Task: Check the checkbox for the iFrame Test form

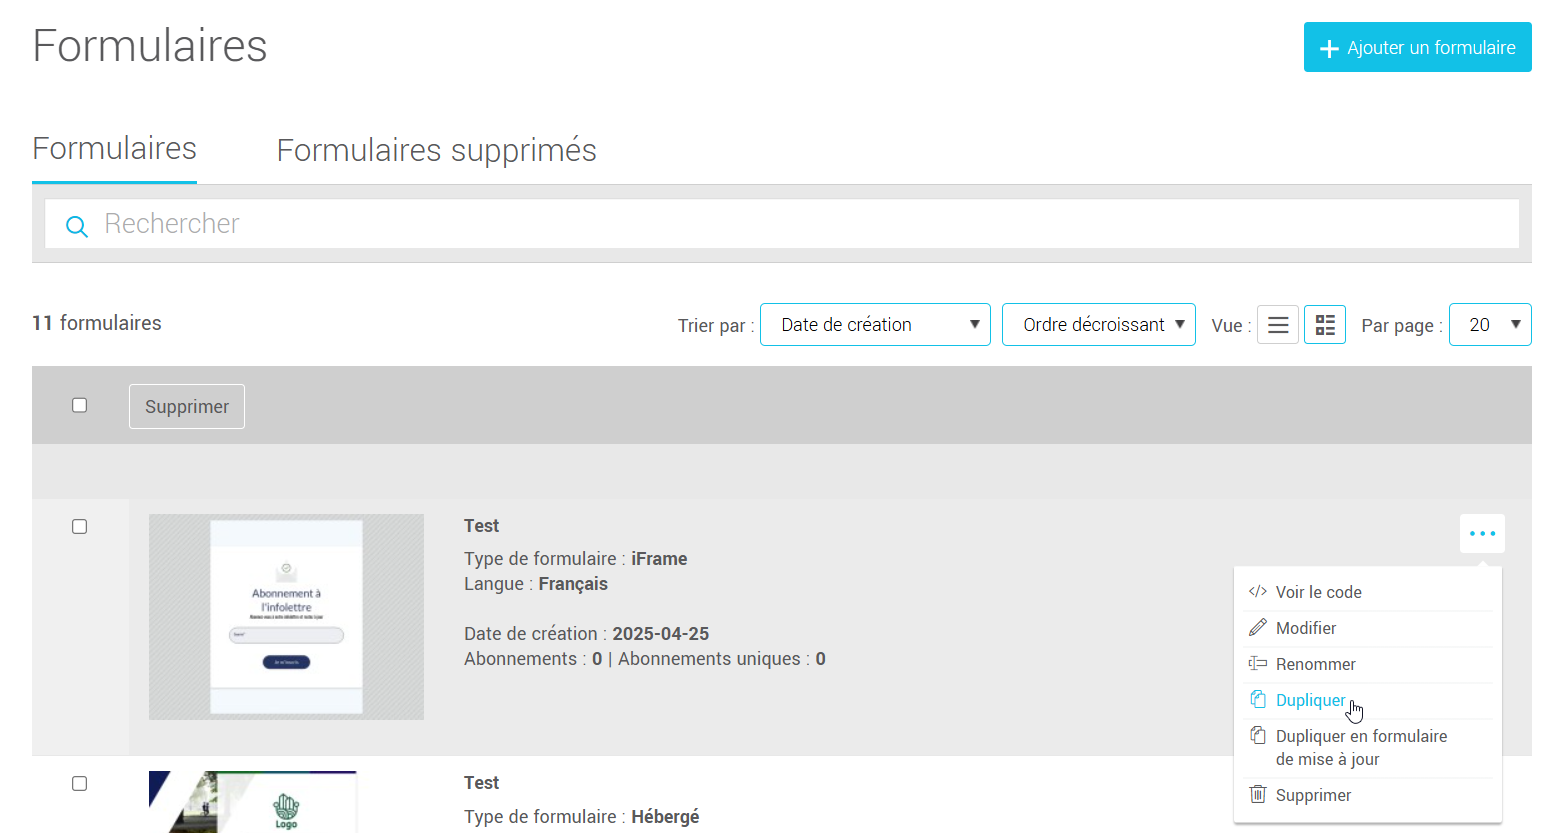Action: coord(79,526)
